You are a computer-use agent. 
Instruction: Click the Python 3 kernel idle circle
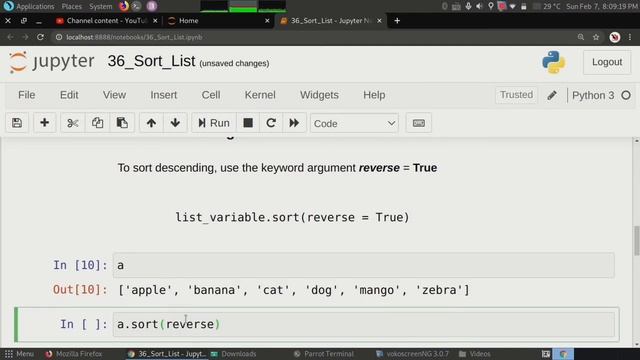(x=626, y=95)
